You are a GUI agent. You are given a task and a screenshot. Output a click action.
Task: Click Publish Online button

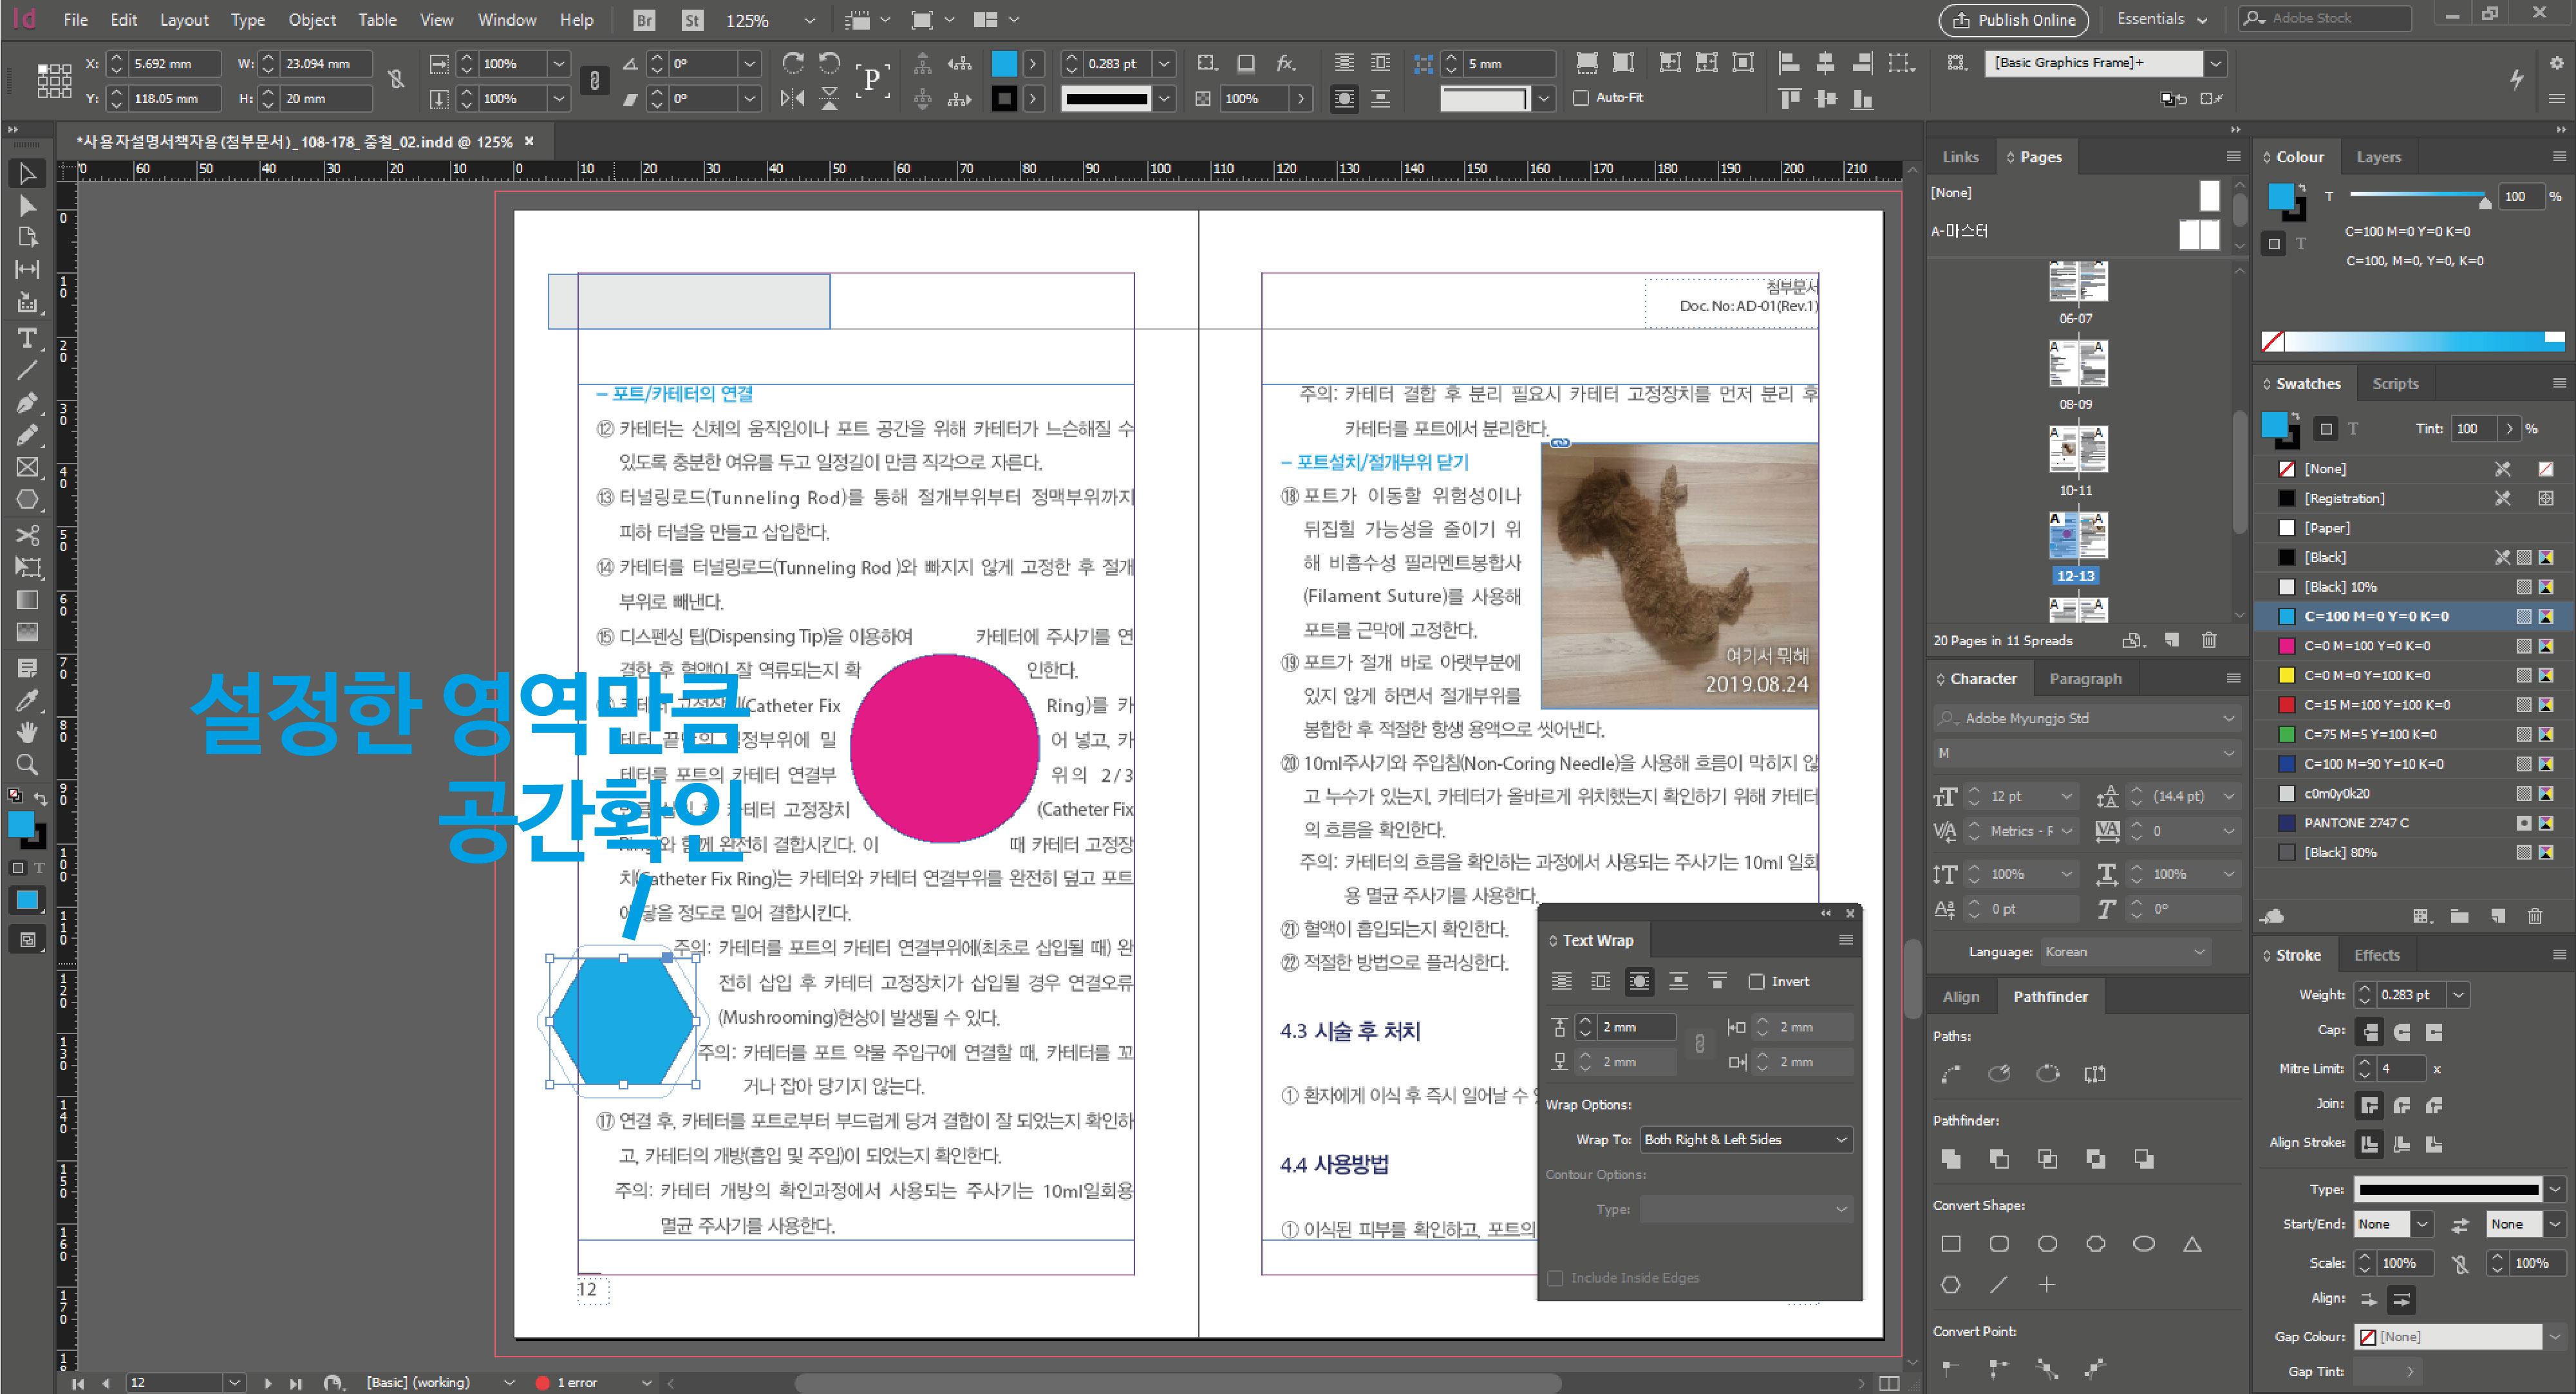click(2014, 20)
